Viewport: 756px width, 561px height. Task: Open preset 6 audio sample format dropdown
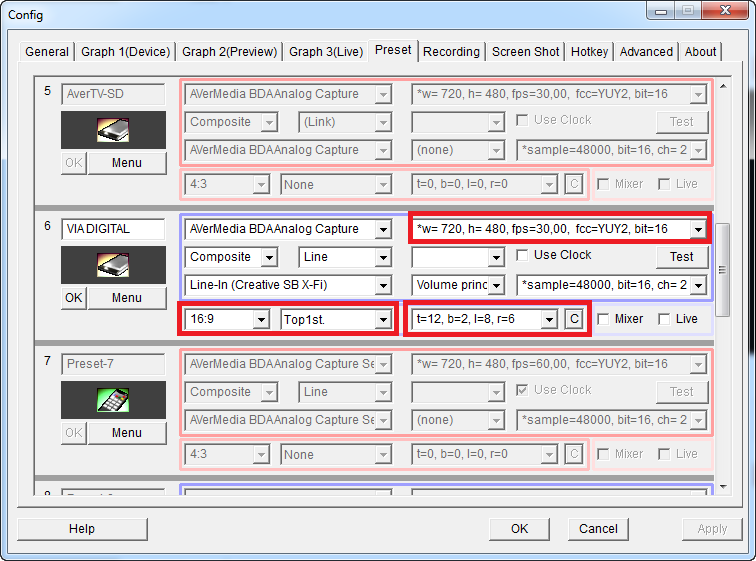click(611, 285)
